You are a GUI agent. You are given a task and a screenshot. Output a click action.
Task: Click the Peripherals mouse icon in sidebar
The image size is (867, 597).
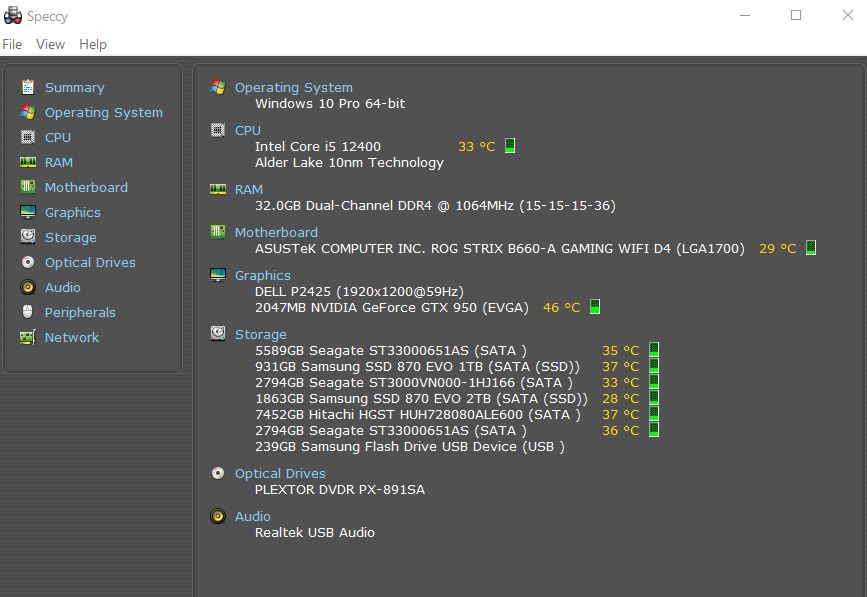click(x=28, y=312)
